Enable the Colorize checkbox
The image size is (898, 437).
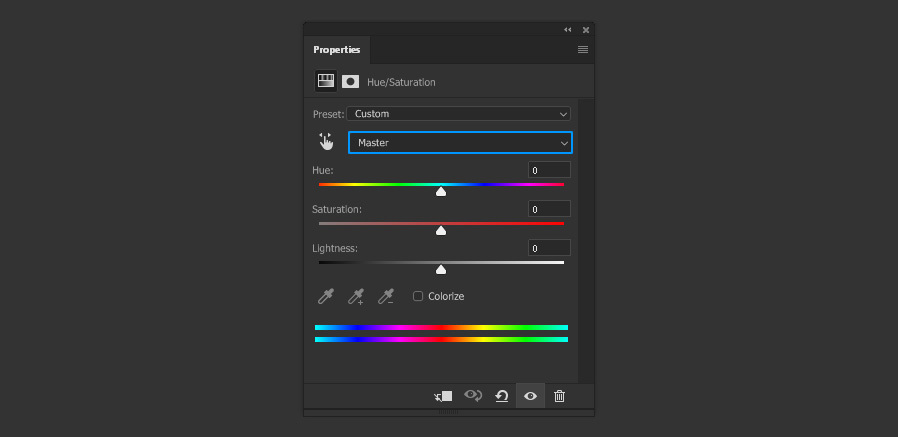click(418, 296)
